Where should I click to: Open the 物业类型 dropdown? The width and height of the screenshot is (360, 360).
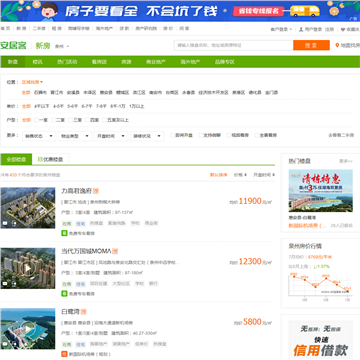75,136
